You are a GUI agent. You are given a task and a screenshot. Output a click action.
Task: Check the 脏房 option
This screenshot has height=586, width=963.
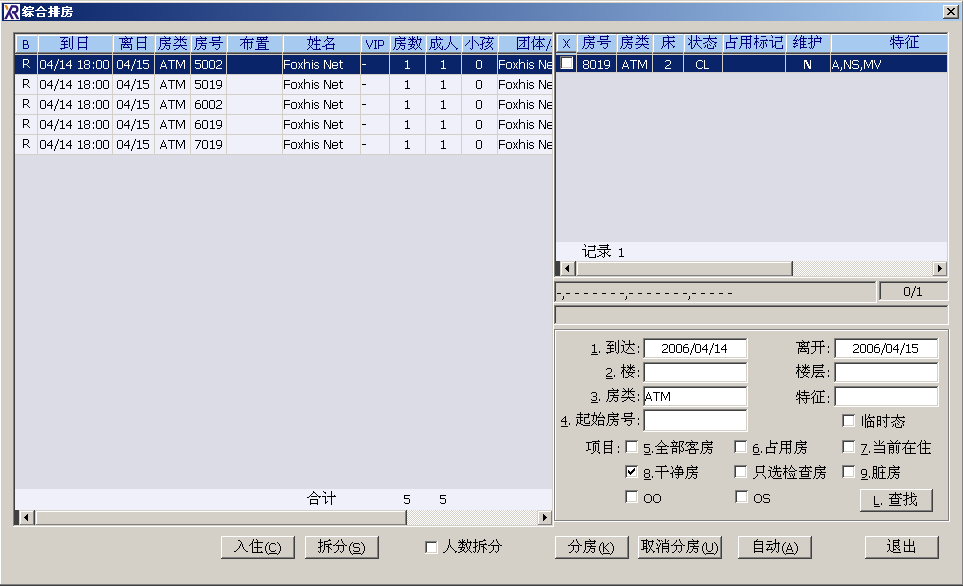point(849,472)
